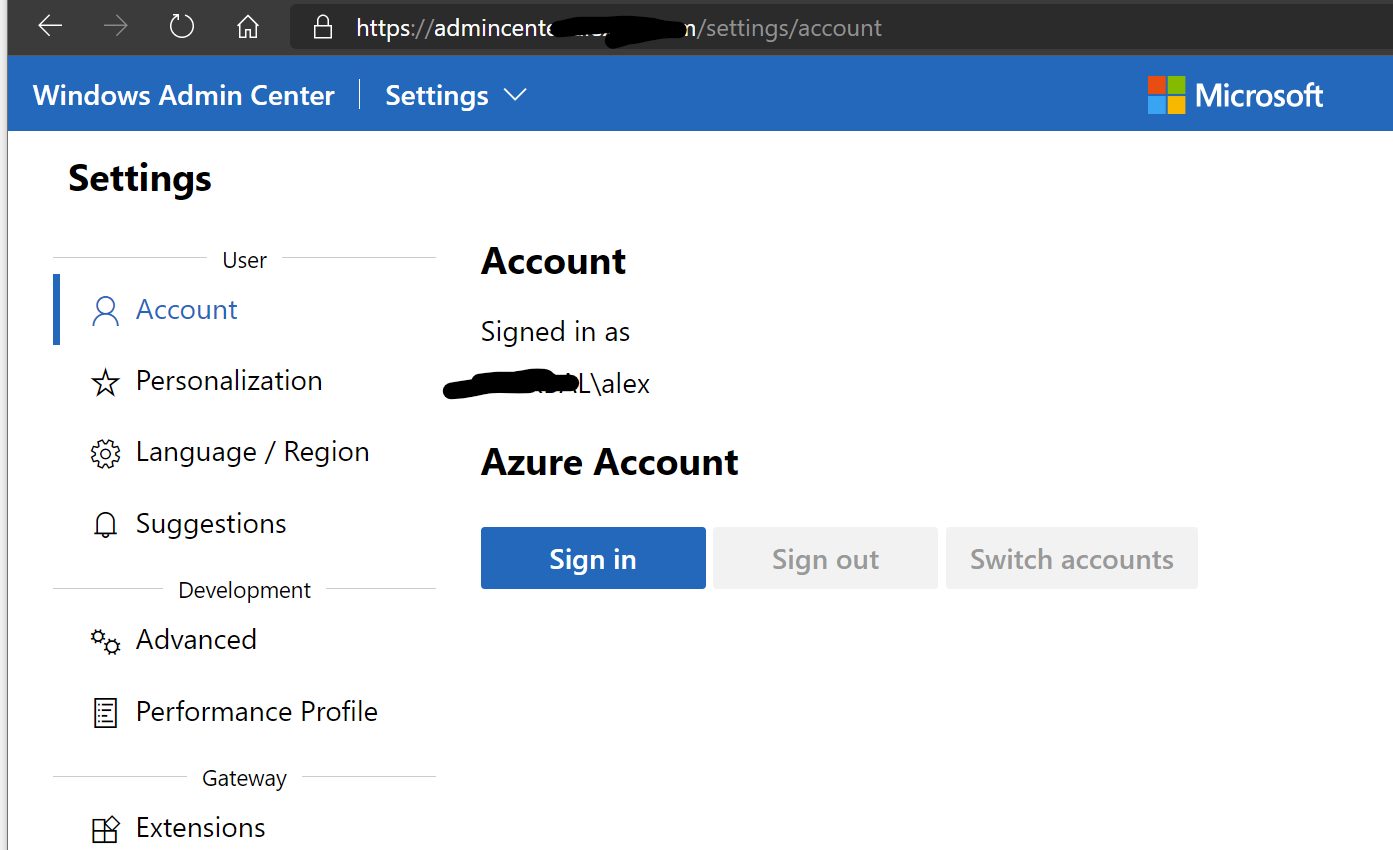Expand the Gateway section header

[x=244, y=777]
